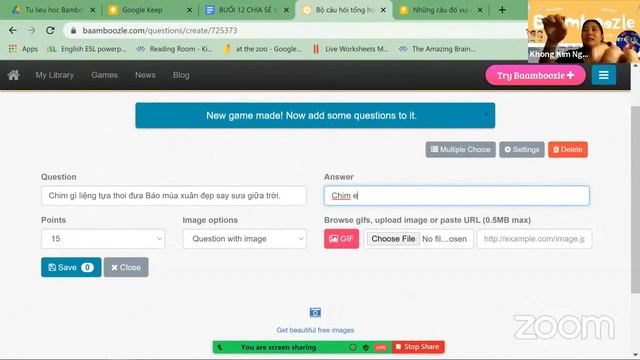This screenshot has height=360, width=640.
Task: Click the Zoom participant video thumbnail
Action: tap(584, 31)
